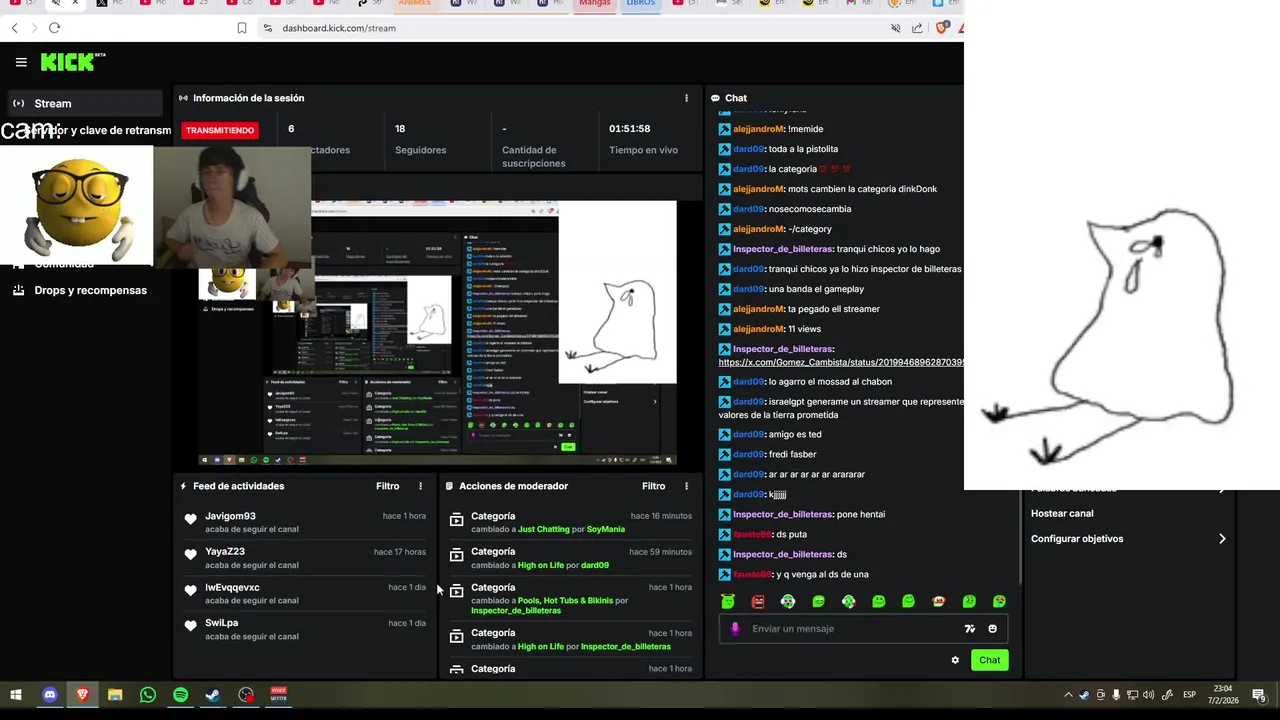The image size is (1280, 720).
Task: Click the share icon in address bar
Action: pyautogui.click(x=917, y=28)
